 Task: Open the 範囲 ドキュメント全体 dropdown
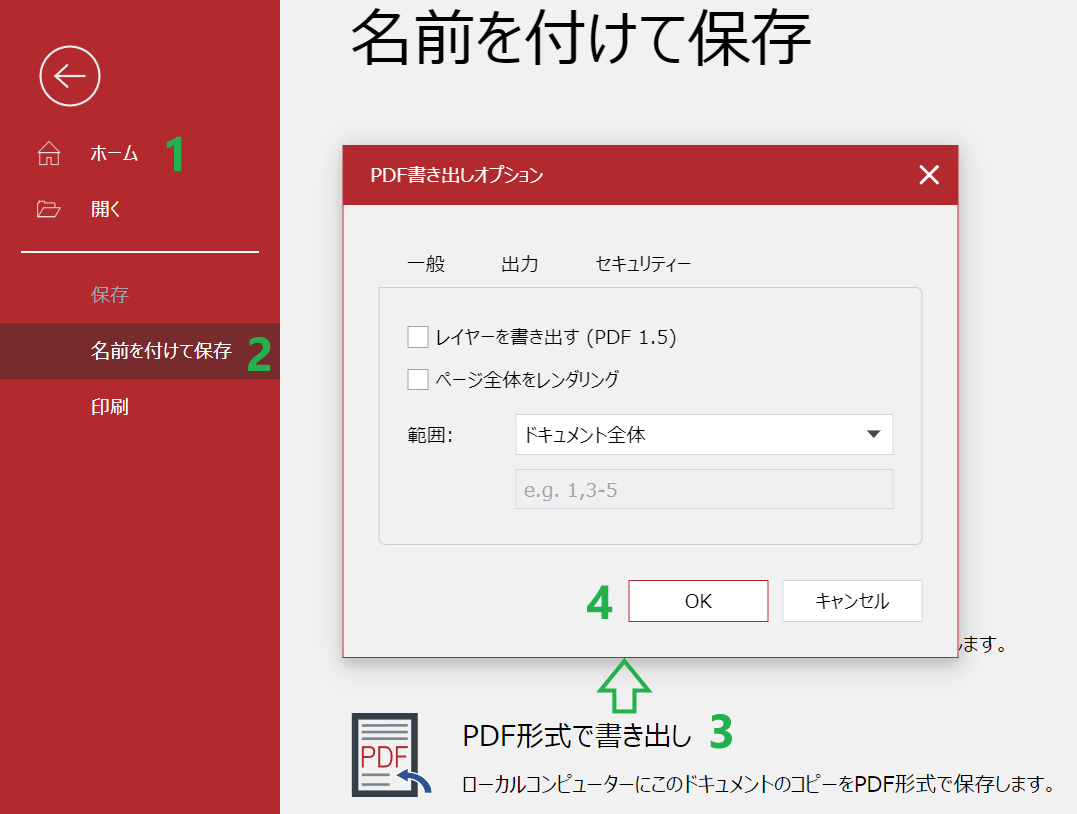point(704,434)
